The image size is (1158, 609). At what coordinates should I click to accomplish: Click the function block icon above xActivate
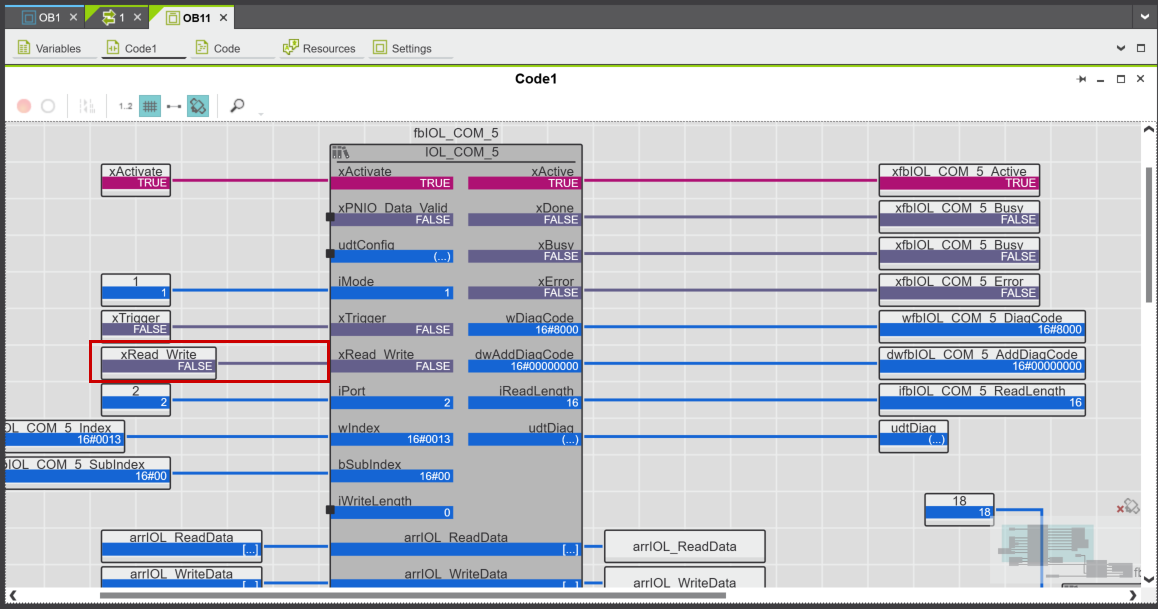(340, 153)
